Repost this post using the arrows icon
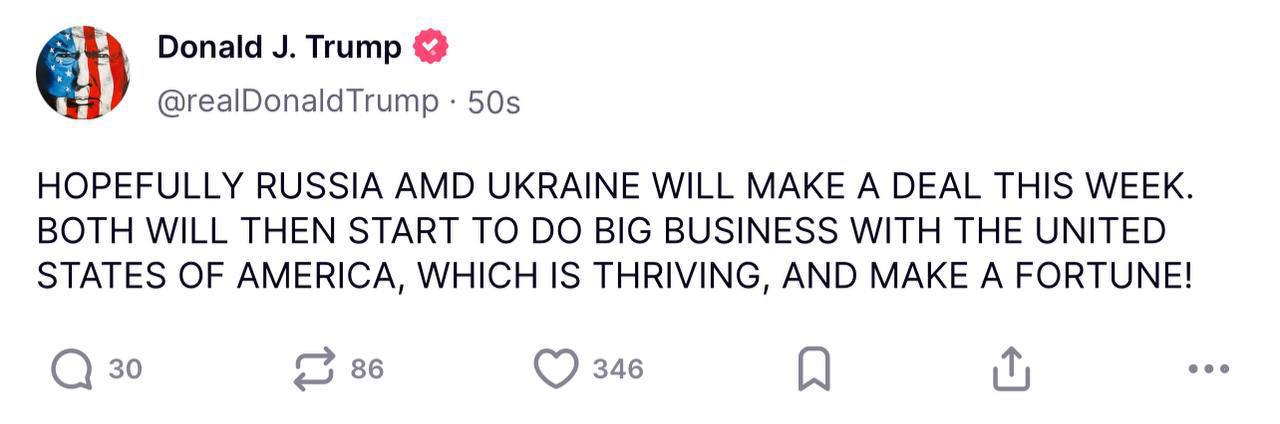This screenshot has width=1280, height=424. 313,369
